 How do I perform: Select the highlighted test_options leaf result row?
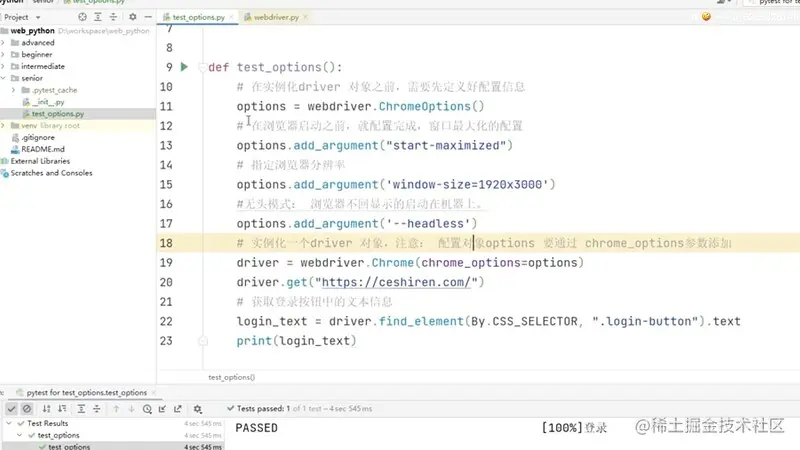(x=111, y=446)
